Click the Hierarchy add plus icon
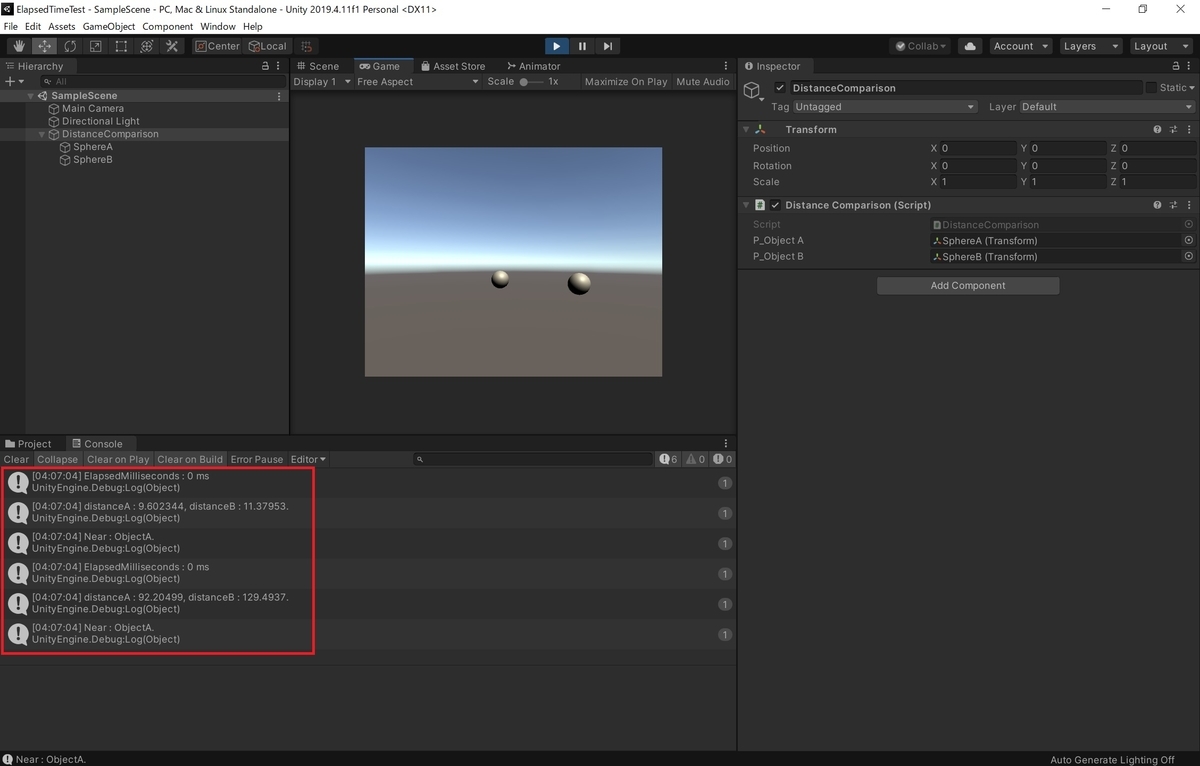This screenshot has height=766, width=1200. tap(10, 81)
